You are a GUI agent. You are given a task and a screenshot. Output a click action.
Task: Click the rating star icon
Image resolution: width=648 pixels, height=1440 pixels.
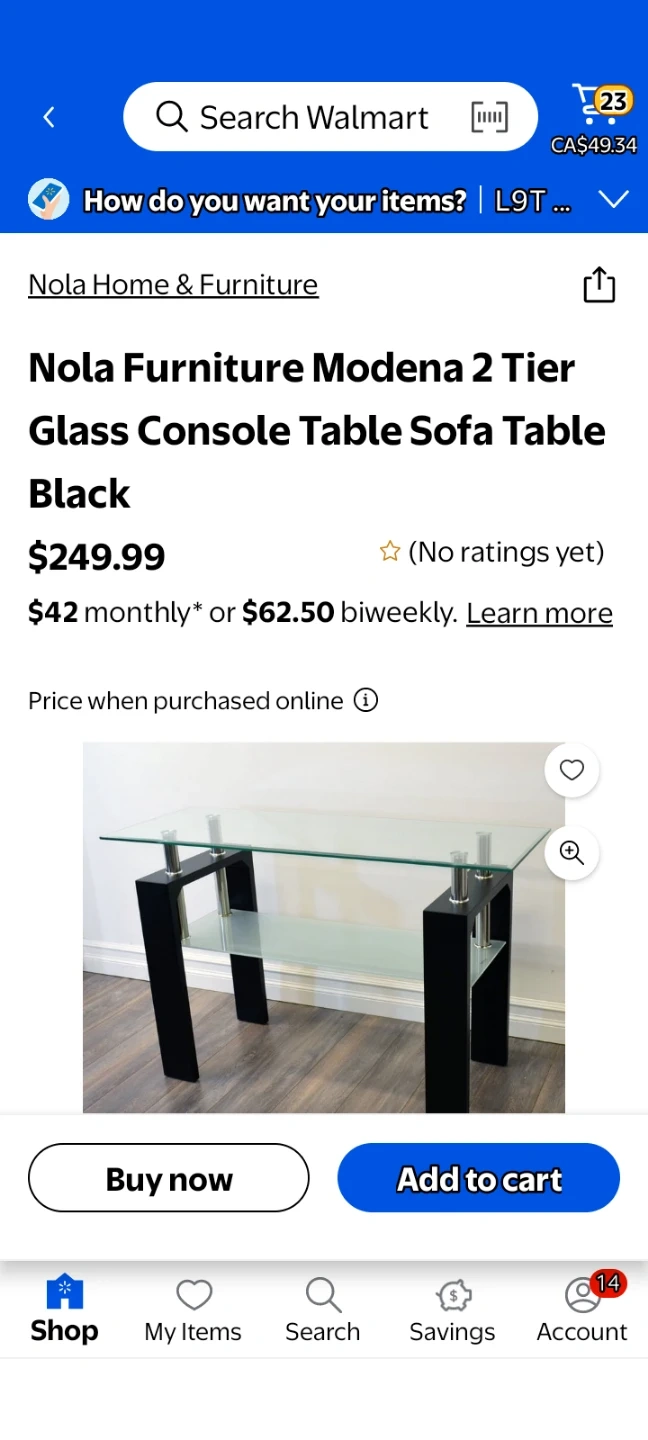(390, 552)
